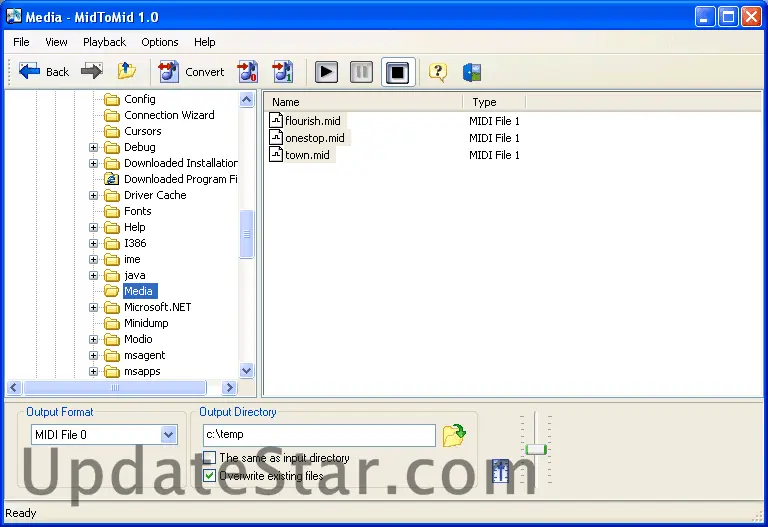Pause playback with the Pause button

coord(361,72)
